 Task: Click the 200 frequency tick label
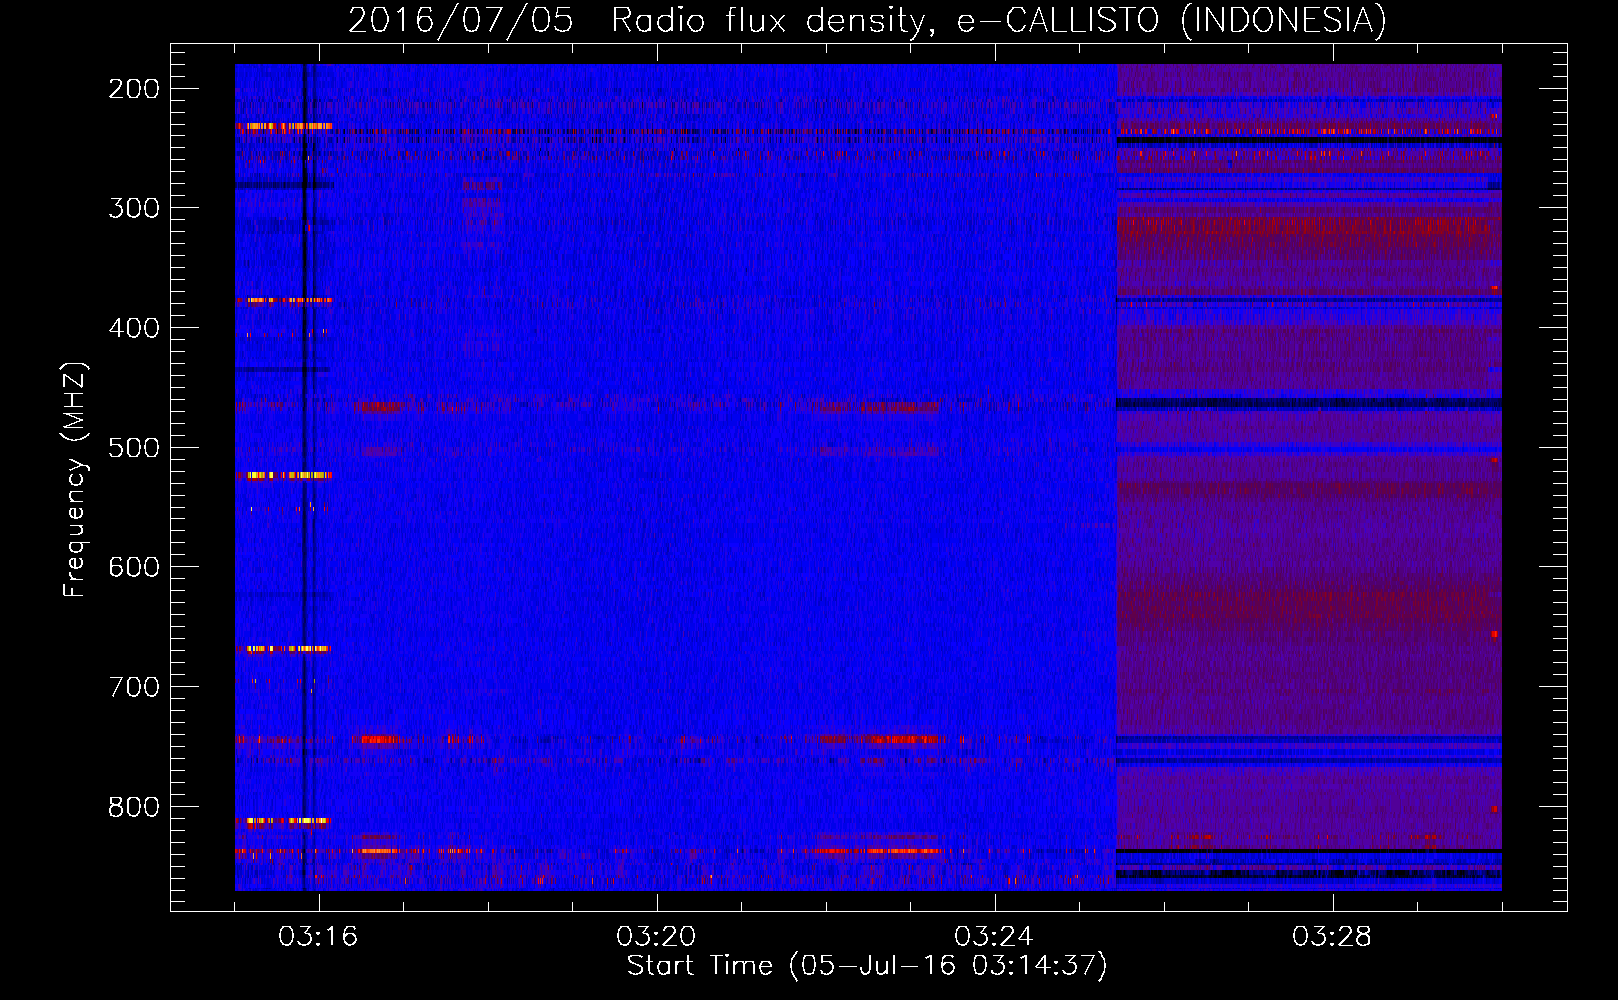(134, 89)
